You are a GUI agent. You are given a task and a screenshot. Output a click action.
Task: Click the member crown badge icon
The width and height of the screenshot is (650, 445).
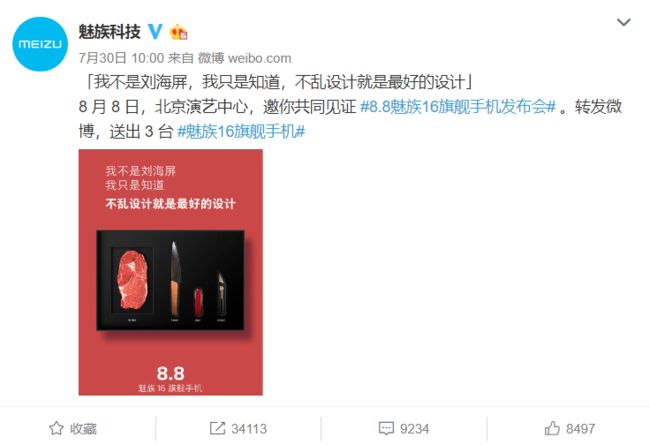point(179,32)
